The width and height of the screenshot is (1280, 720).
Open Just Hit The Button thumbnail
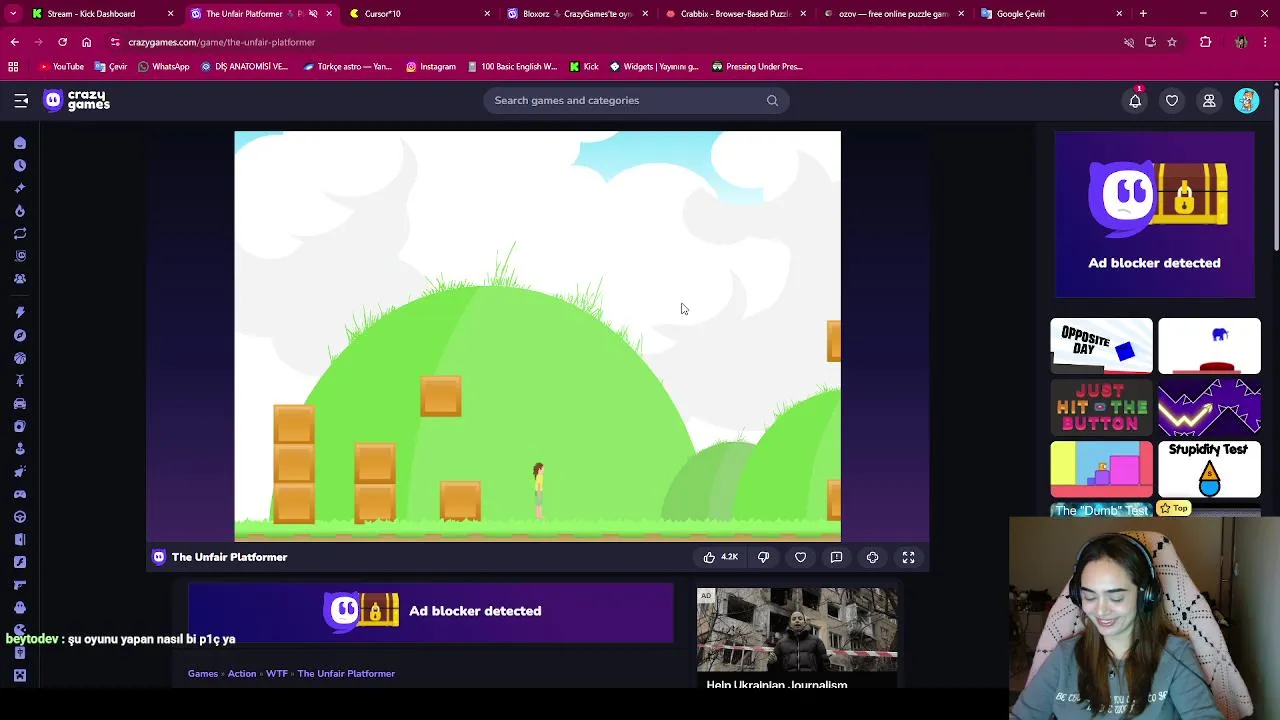point(1101,407)
